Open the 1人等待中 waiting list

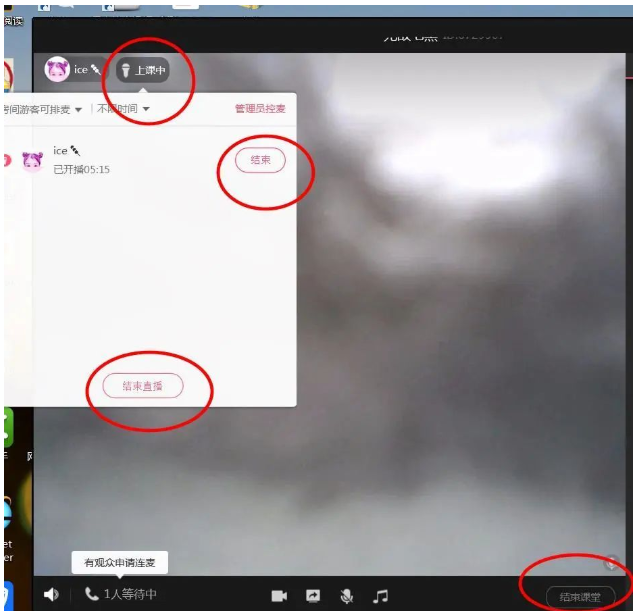coord(130,595)
